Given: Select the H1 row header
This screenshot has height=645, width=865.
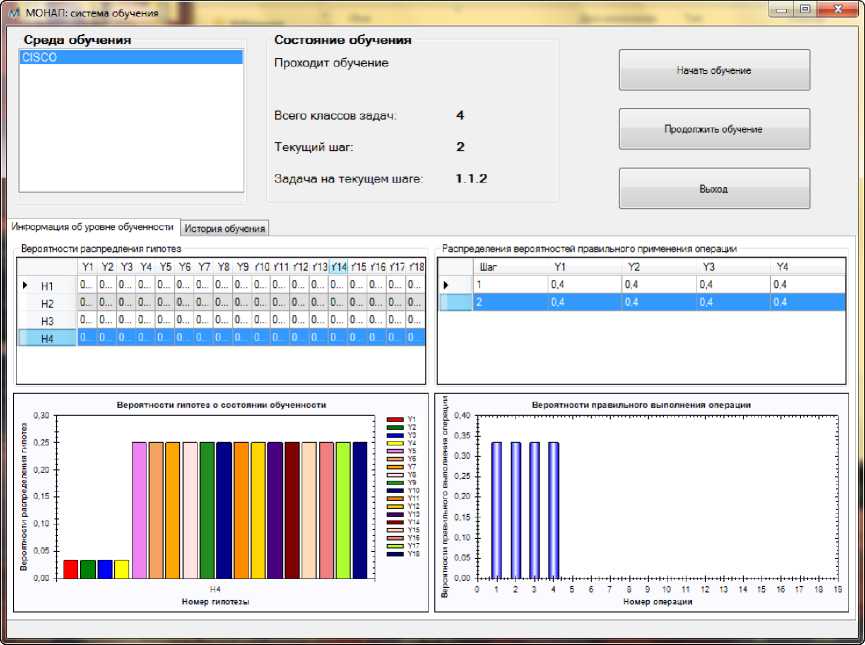Looking at the screenshot, I should 47,286.
